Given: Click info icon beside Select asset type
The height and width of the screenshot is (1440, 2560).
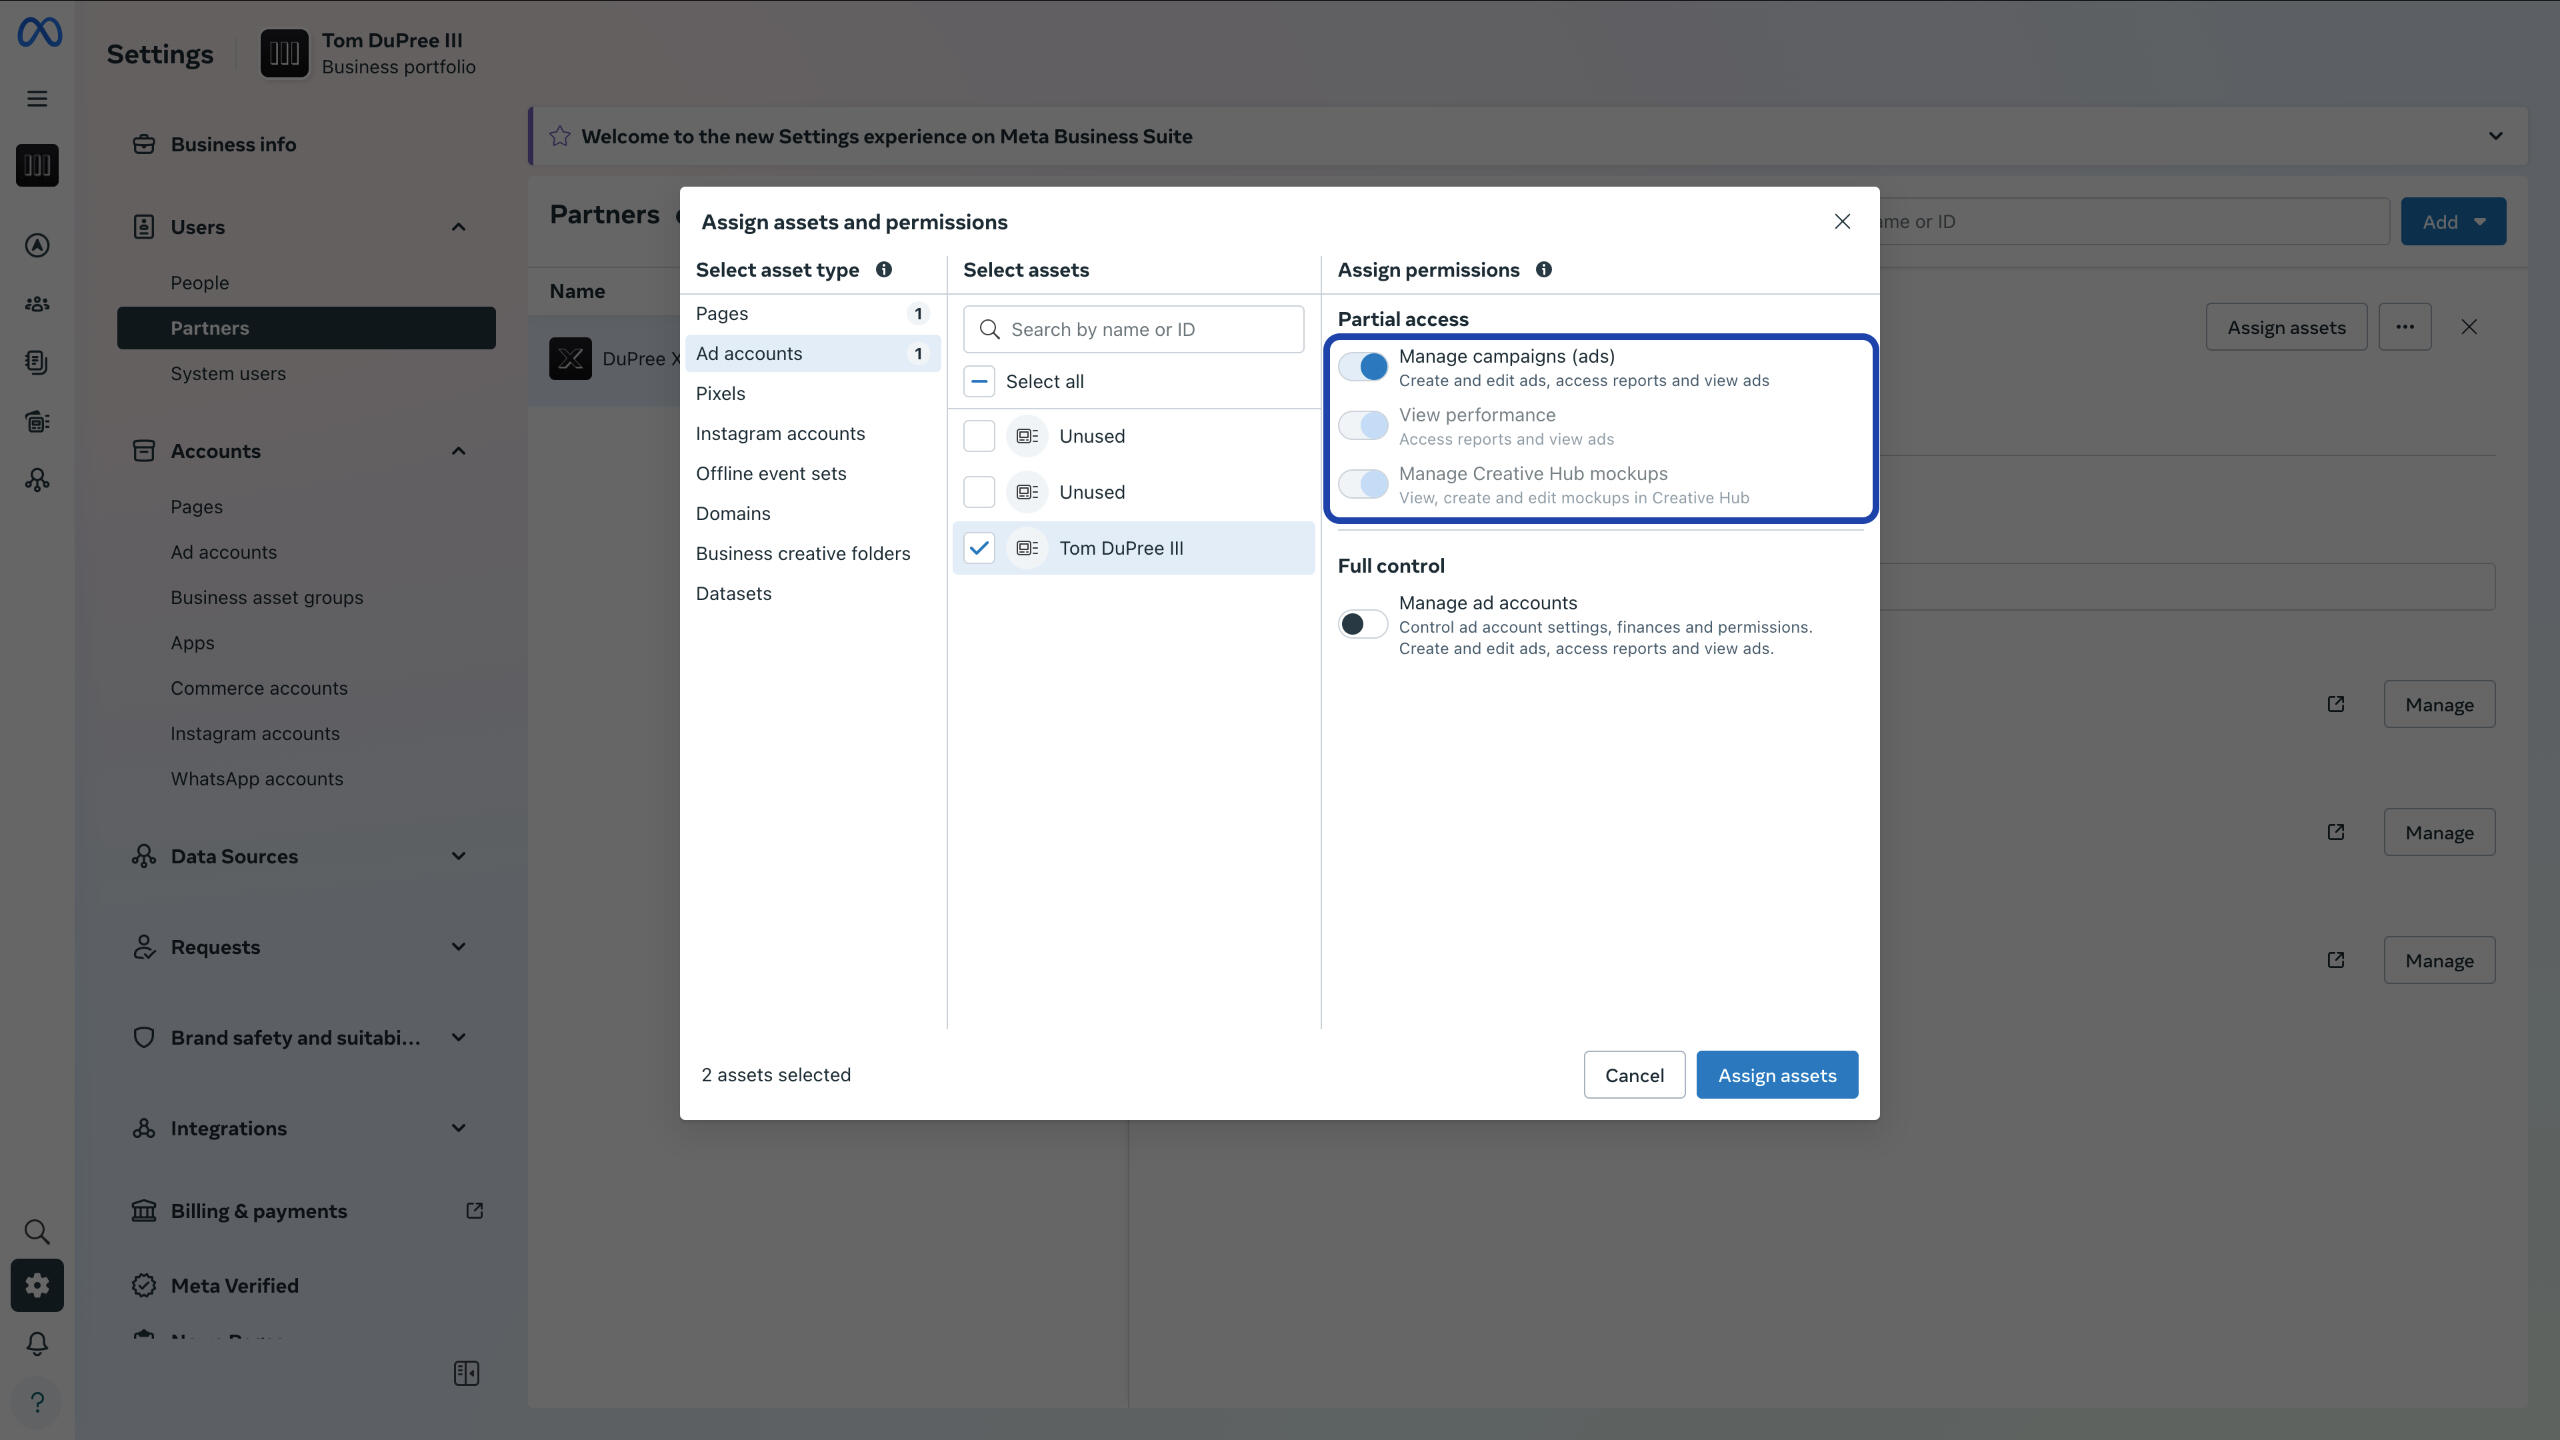Looking at the screenshot, I should 884,270.
